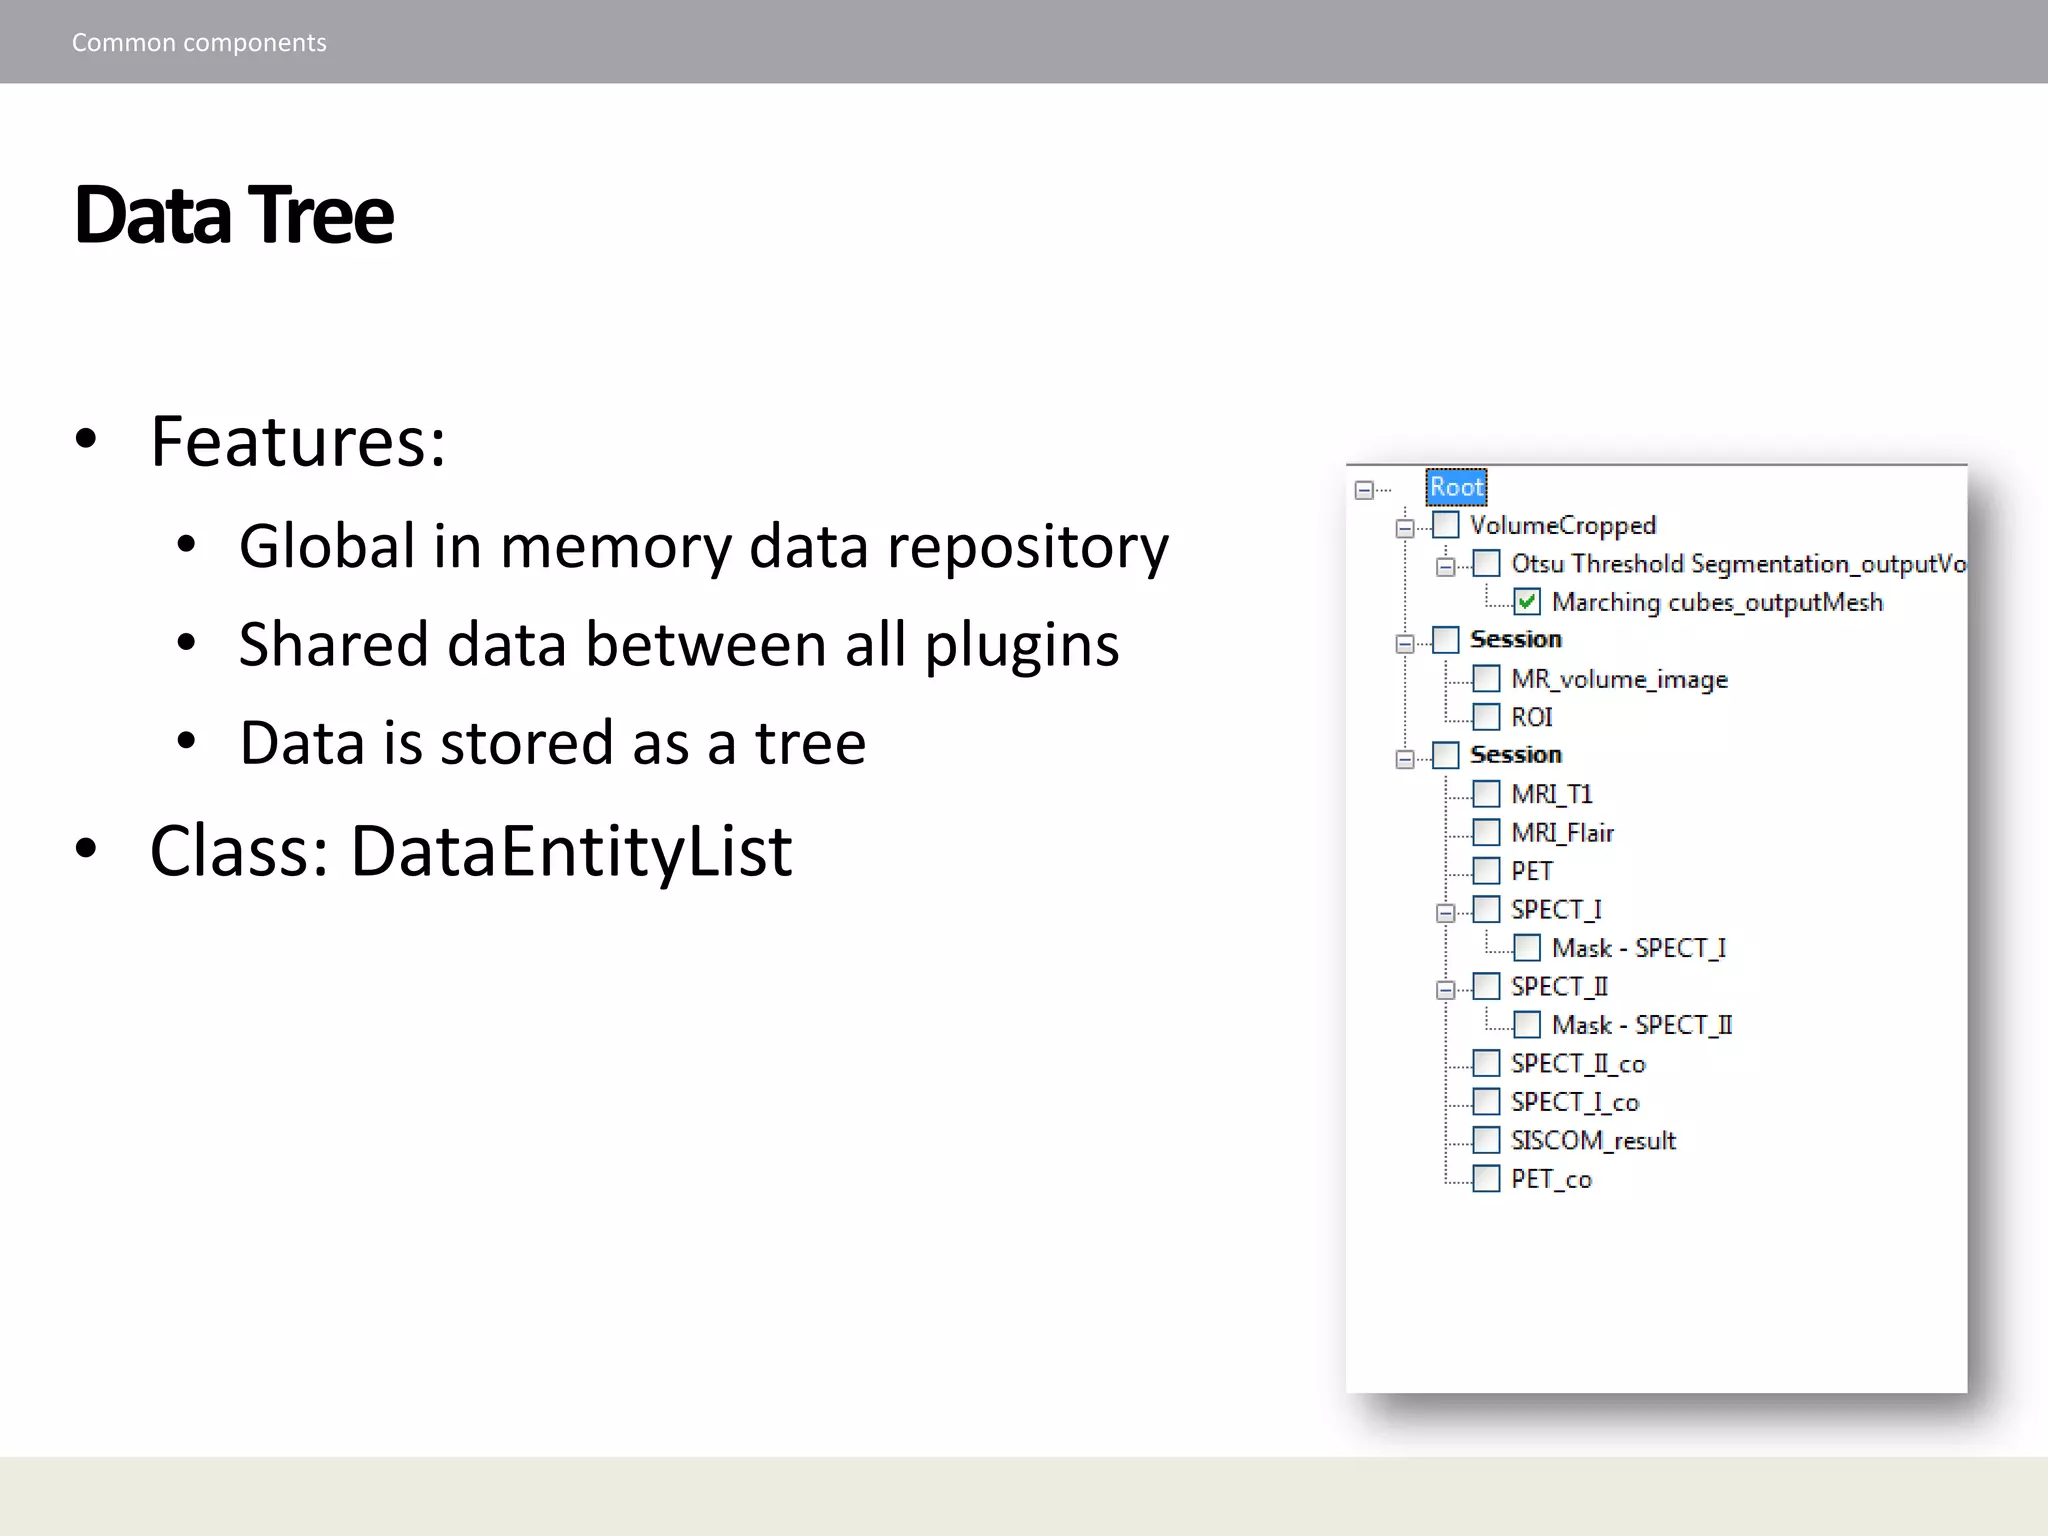This screenshot has height=1536, width=2048.
Task: Collapse the Root node expander
Action: (1364, 490)
